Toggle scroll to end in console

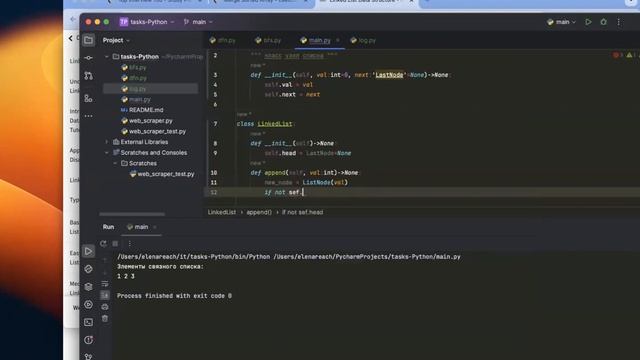(105, 295)
